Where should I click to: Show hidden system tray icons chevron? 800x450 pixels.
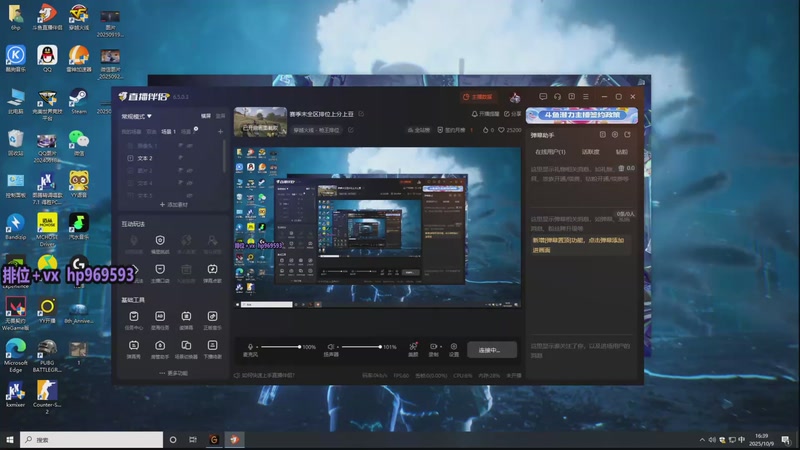pos(702,440)
